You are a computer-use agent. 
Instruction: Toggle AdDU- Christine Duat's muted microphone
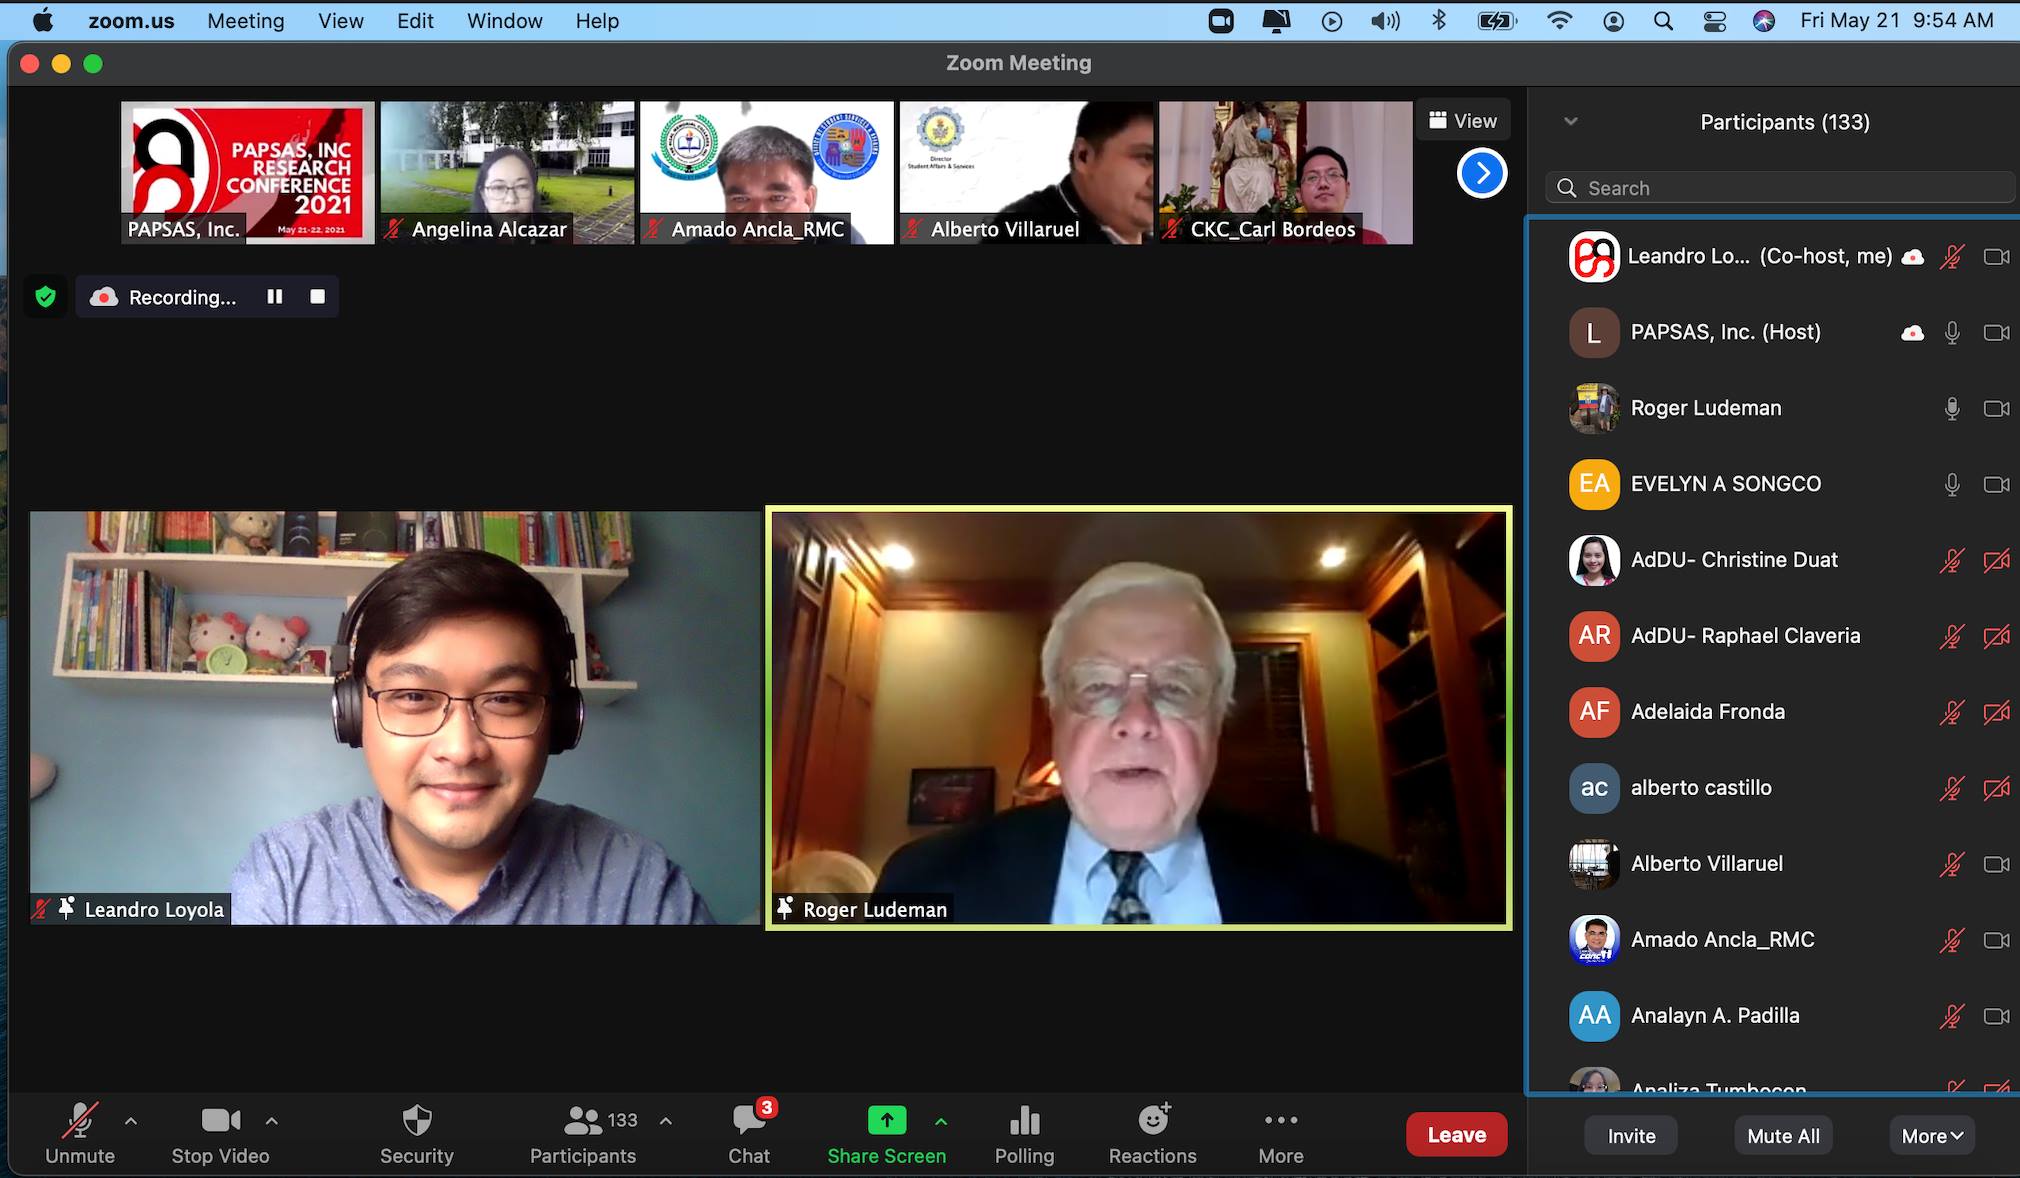[x=1951, y=560]
